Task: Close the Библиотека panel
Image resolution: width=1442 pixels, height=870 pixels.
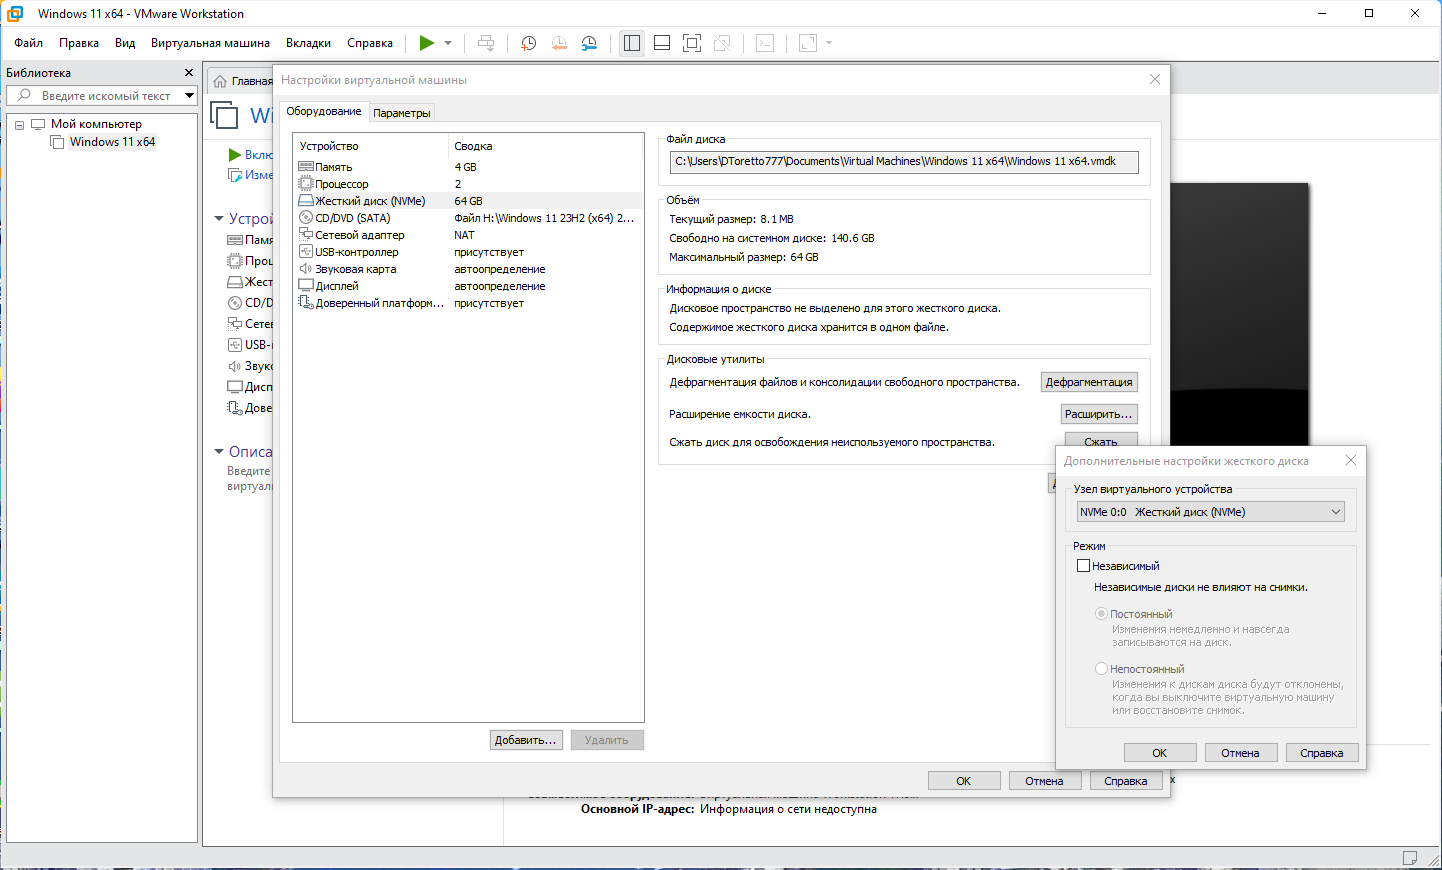Action: coord(189,73)
